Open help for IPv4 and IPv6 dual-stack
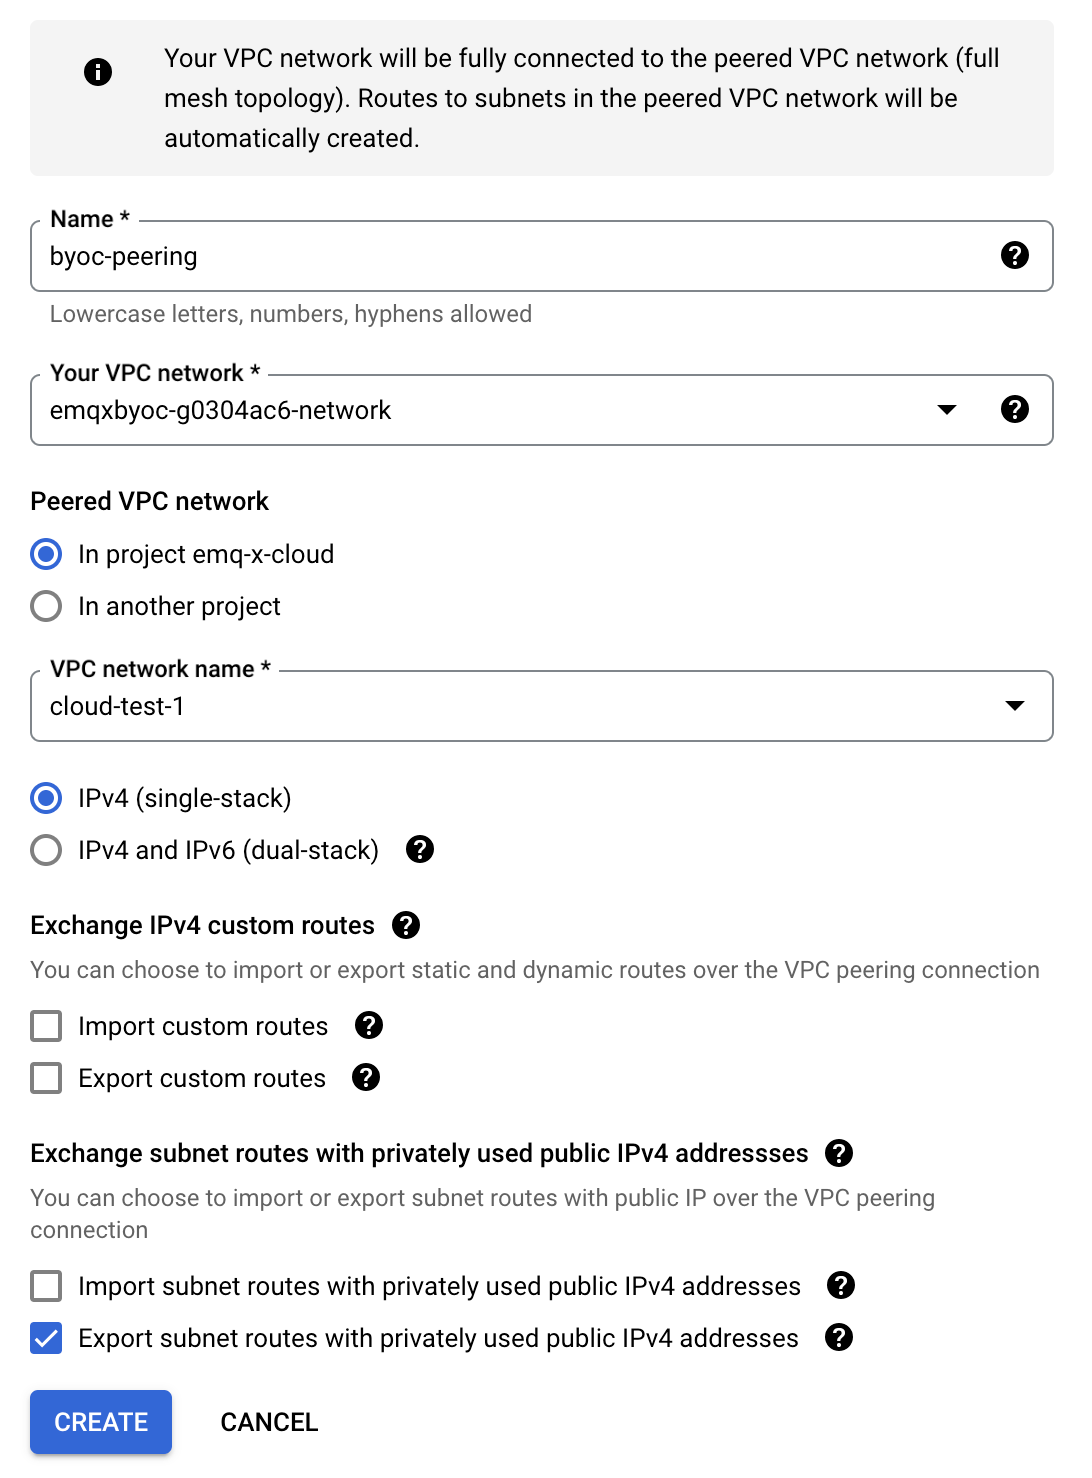 [421, 849]
